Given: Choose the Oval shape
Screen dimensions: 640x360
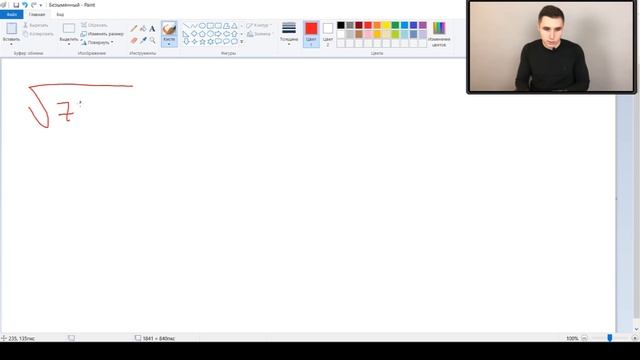Looking at the screenshot, I should pos(202,26).
